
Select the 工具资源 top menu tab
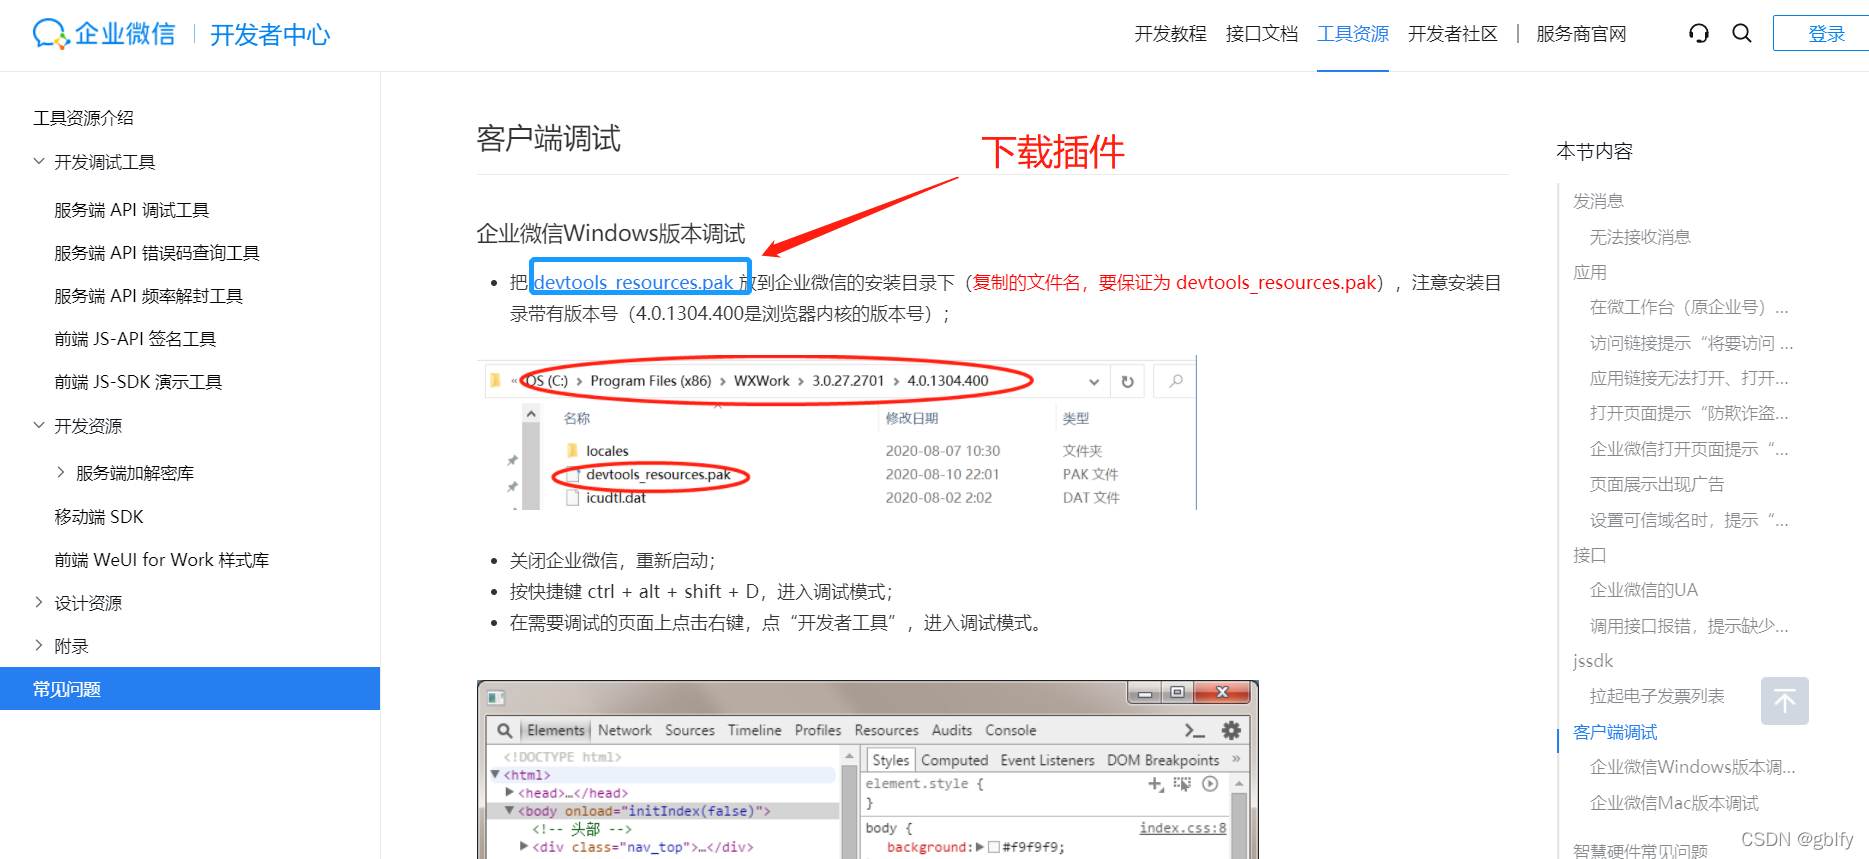(x=1353, y=34)
